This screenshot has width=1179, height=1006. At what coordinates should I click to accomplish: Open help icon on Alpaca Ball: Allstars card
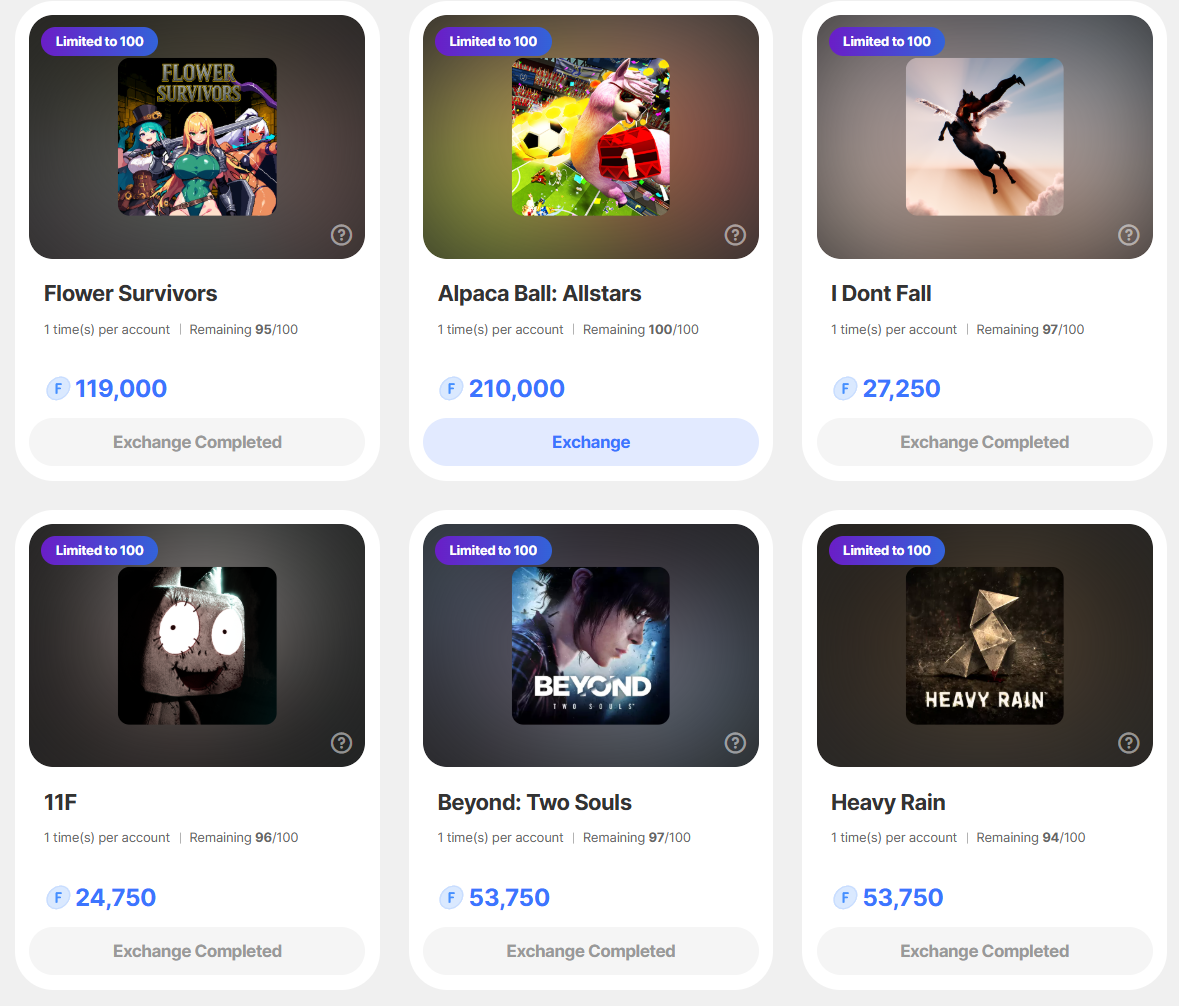pos(735,235)
